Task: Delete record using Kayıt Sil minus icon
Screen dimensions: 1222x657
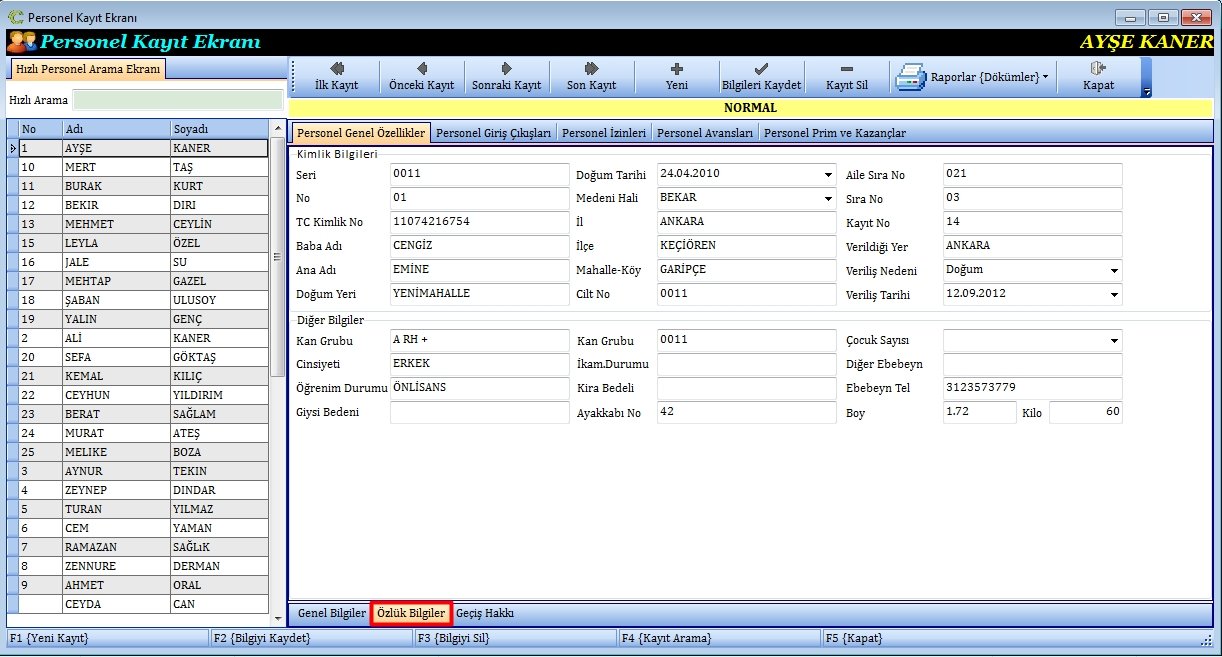Action: 846,76
